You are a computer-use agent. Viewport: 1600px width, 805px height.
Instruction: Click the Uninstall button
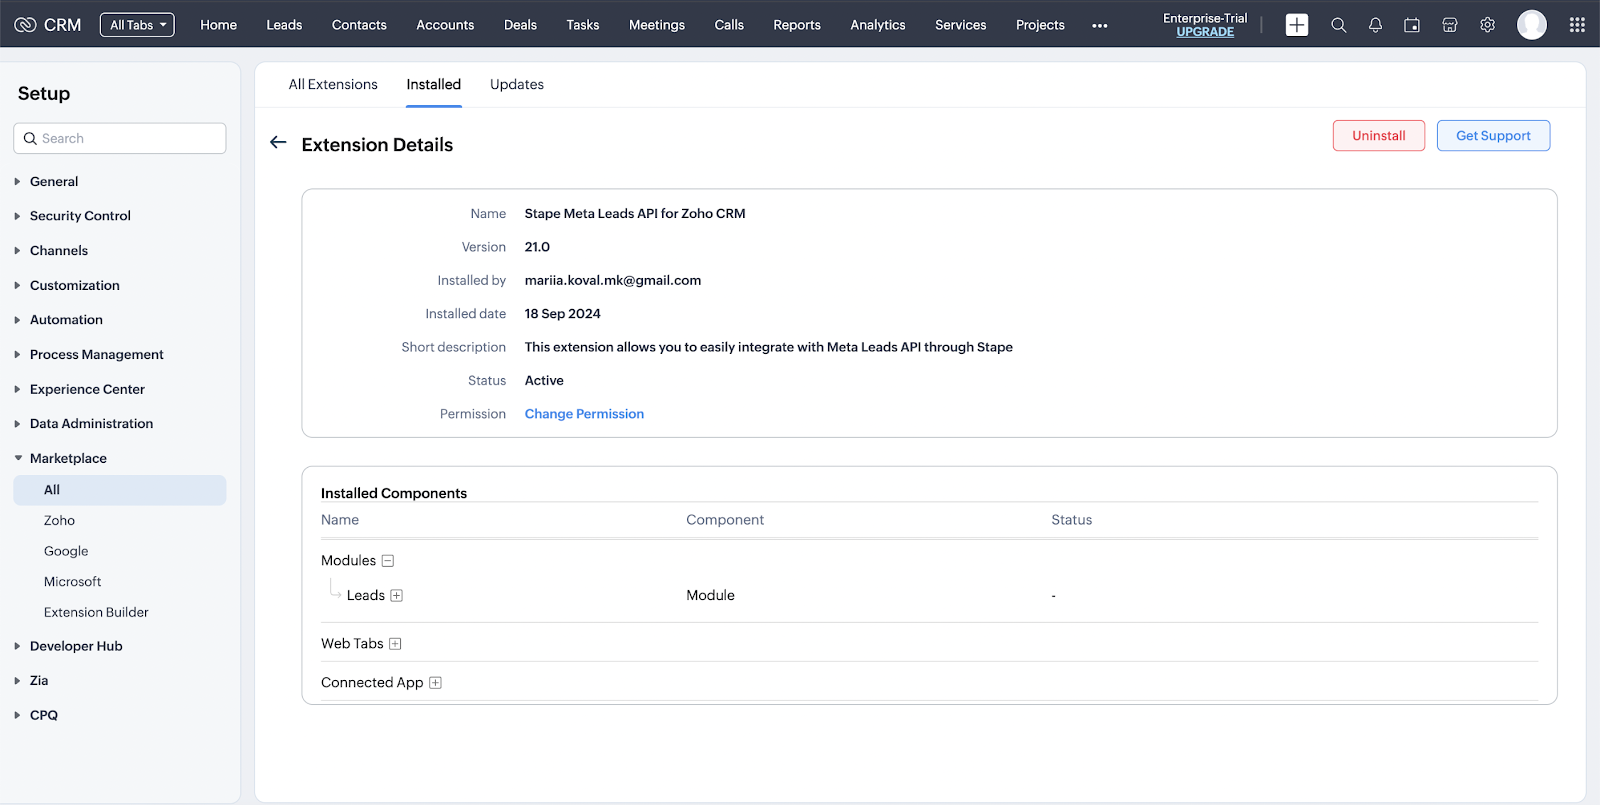tap(1379, 136)
